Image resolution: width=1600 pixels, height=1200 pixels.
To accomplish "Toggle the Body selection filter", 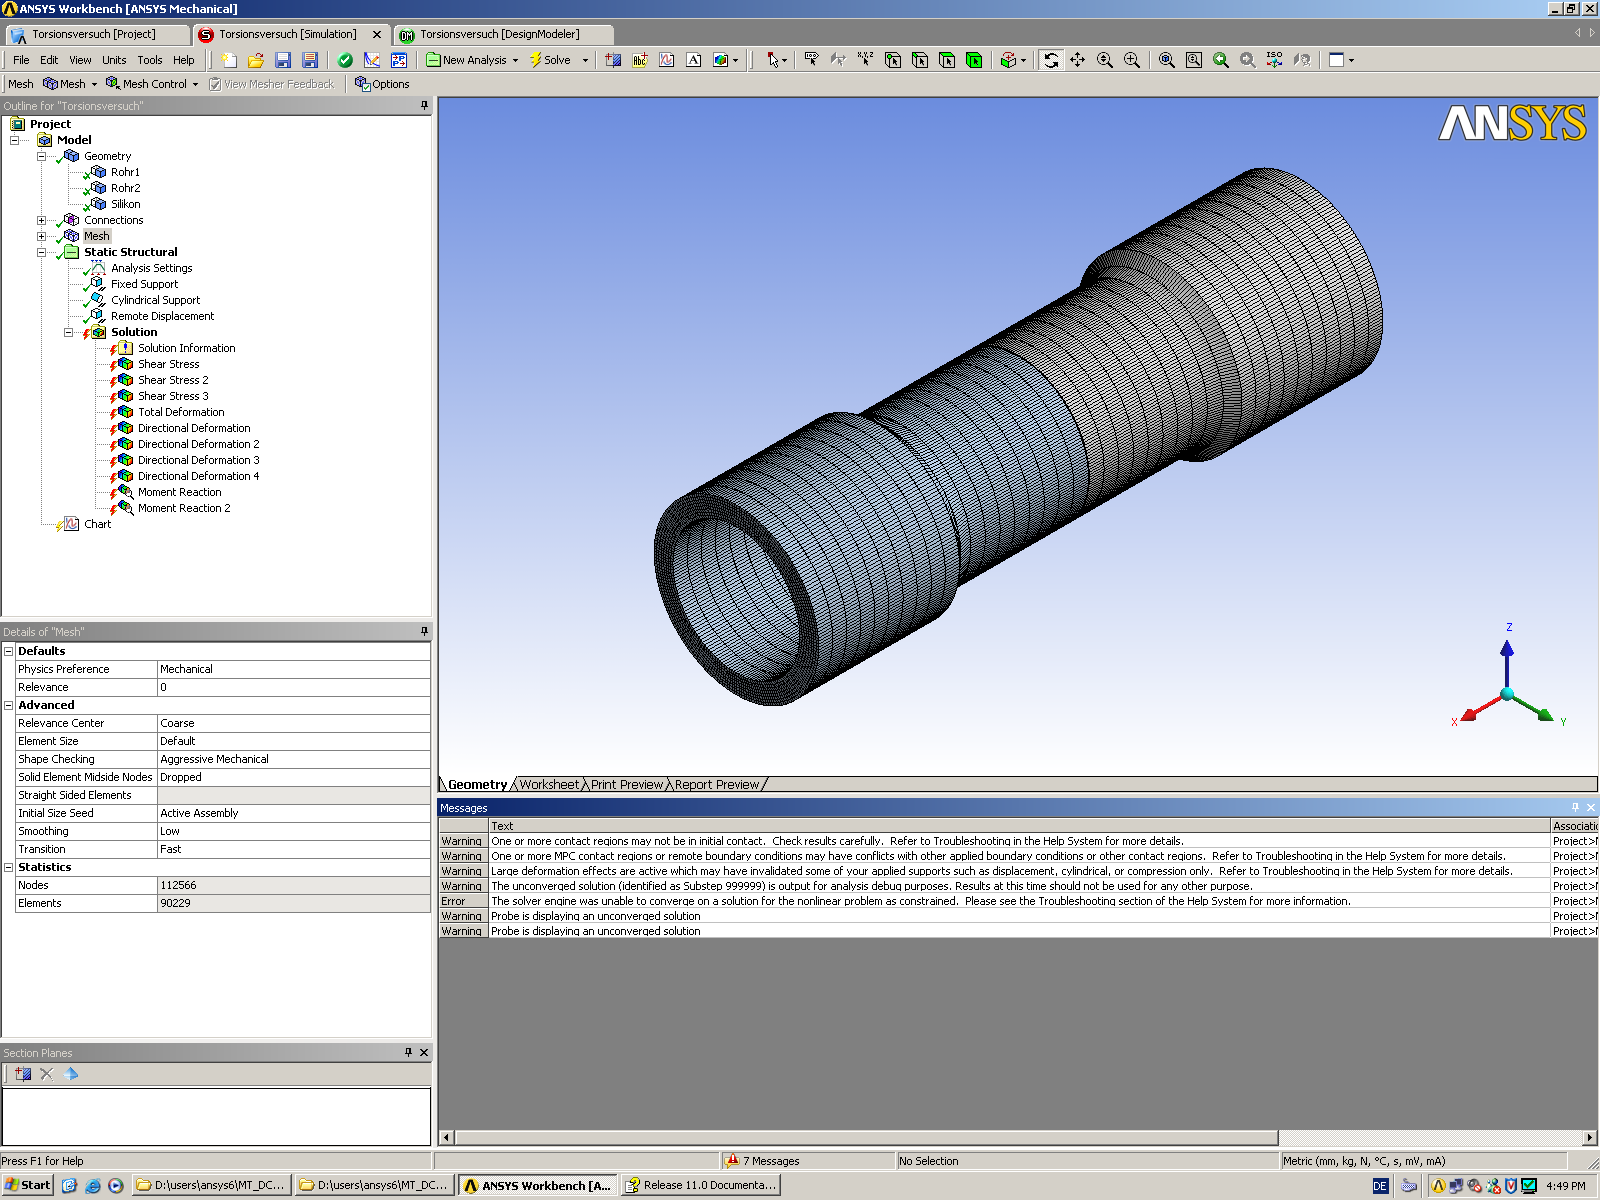I will click(x=974, y=60).
